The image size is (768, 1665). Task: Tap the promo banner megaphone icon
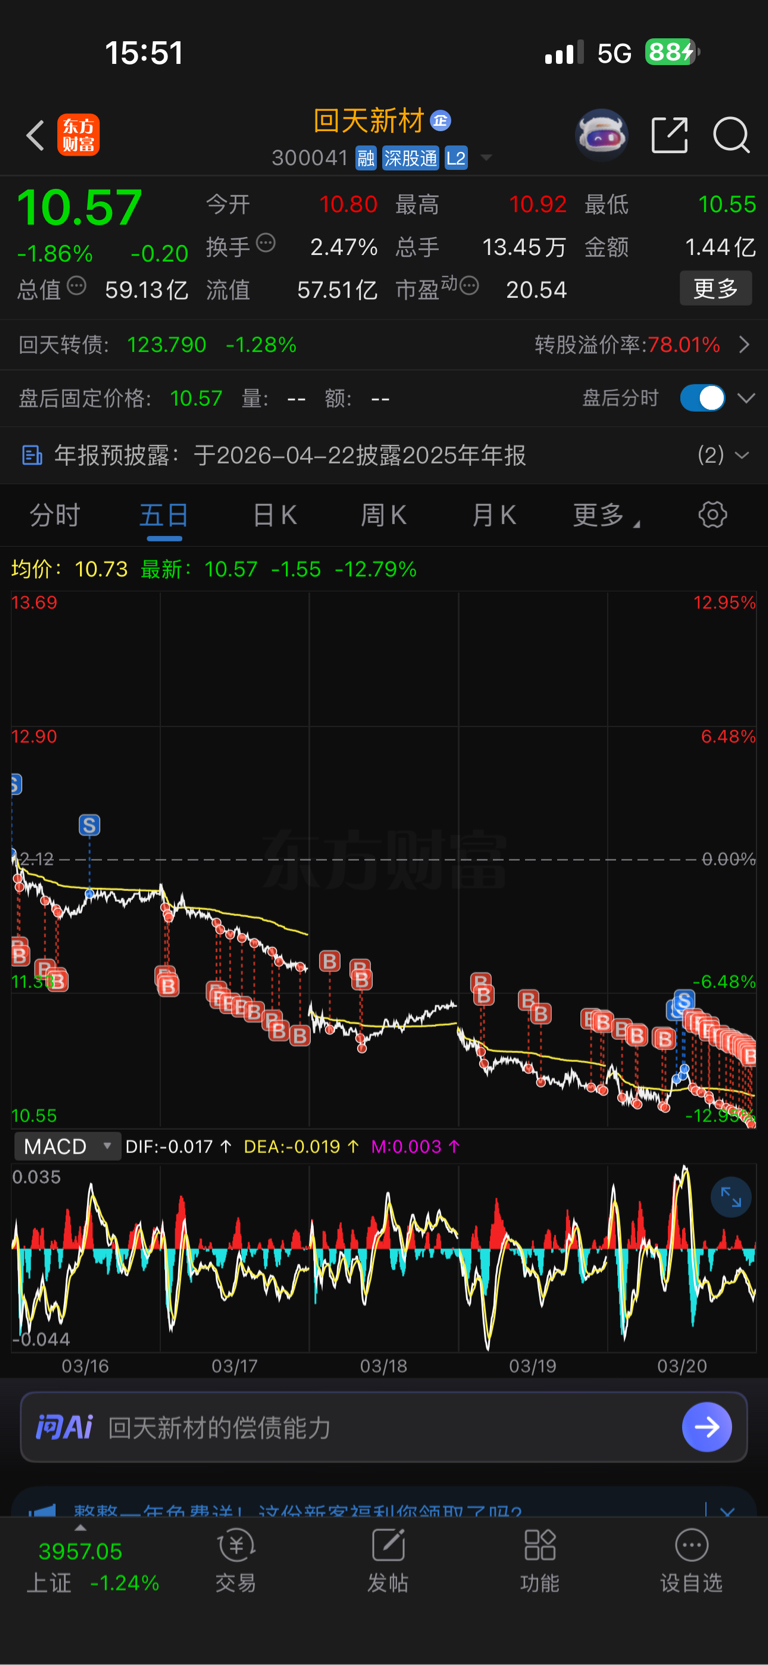42,1511
